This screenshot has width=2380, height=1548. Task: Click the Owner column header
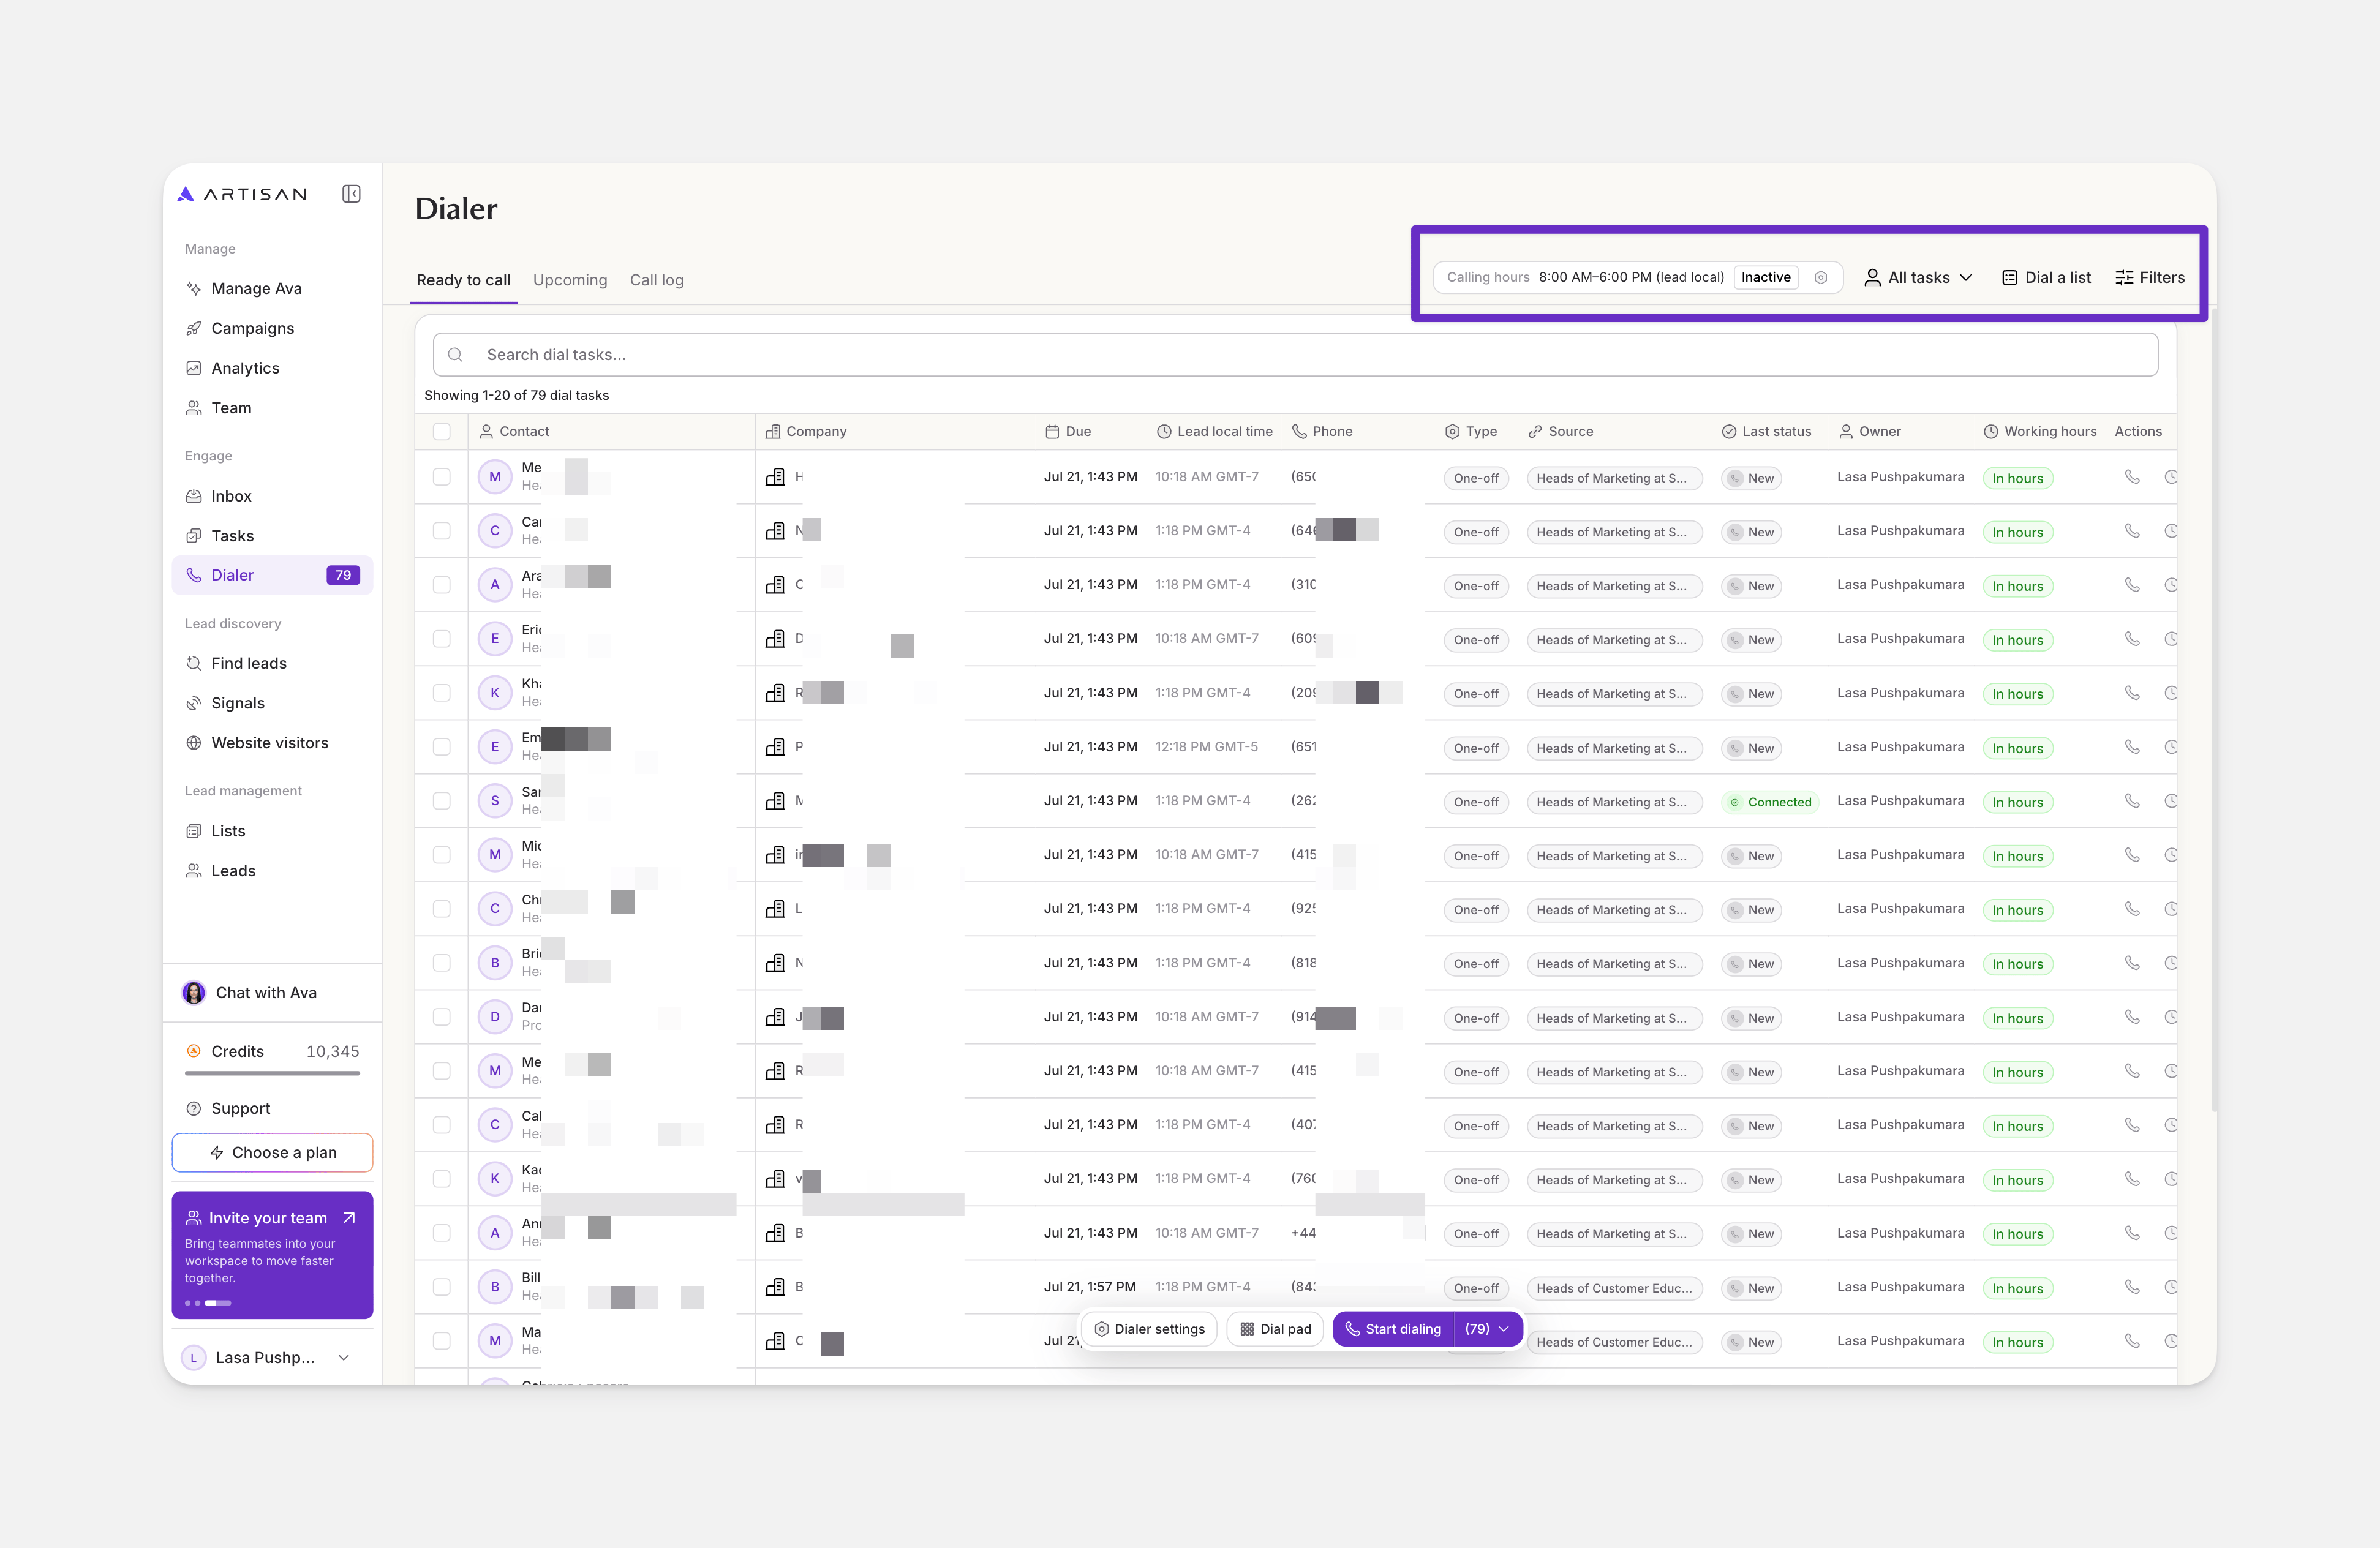pos(1870,432)
